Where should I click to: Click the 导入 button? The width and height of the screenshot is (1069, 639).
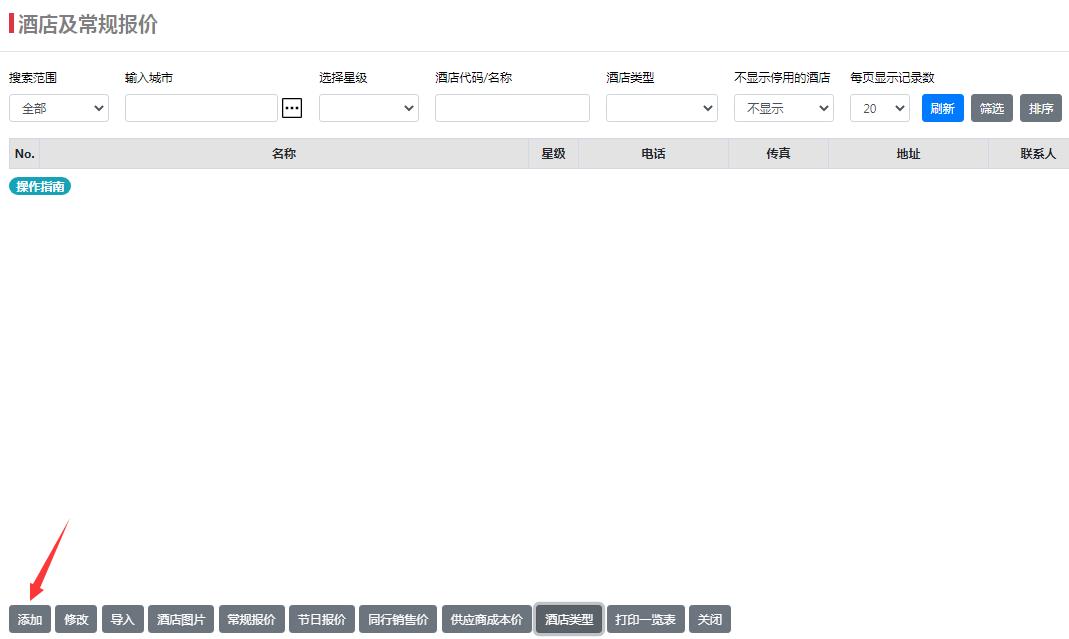click(123, 619)
